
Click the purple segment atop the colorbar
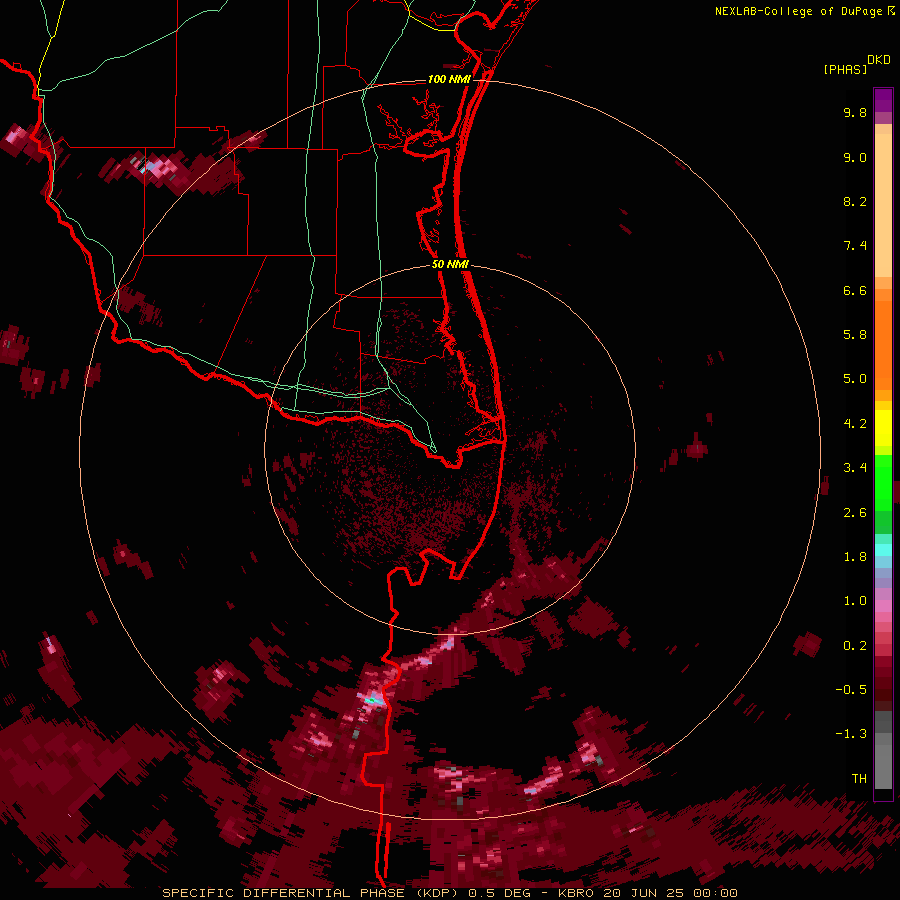883,100
